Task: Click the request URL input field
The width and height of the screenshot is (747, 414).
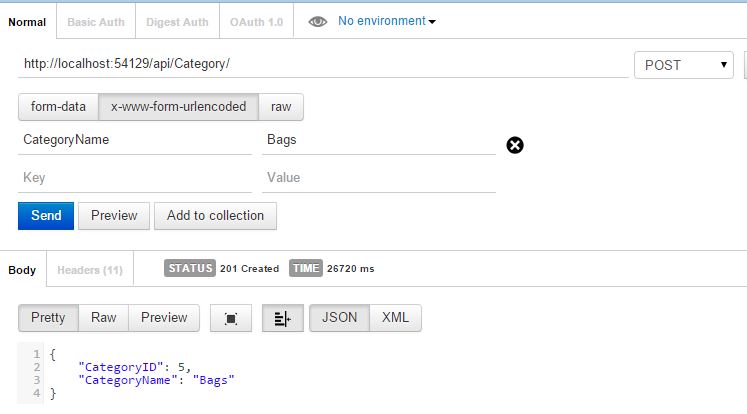Action: (x=320, y=64)
